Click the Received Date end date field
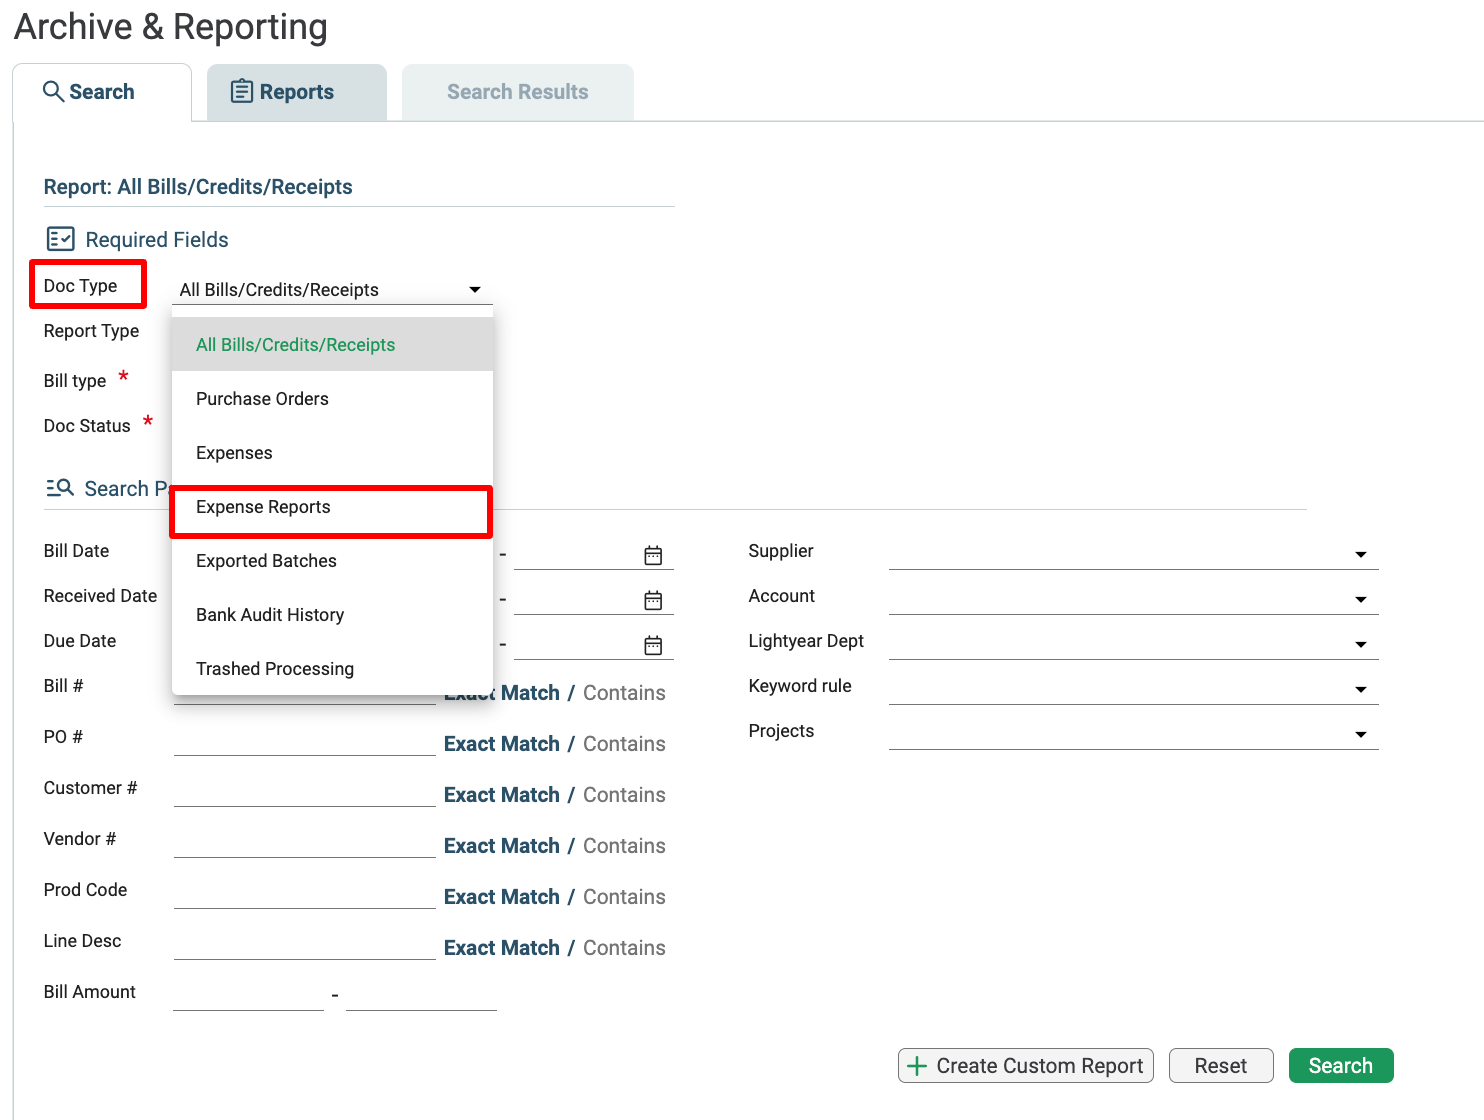The width and height of the screenshot is (1484, 1120). tap(577, 600)
